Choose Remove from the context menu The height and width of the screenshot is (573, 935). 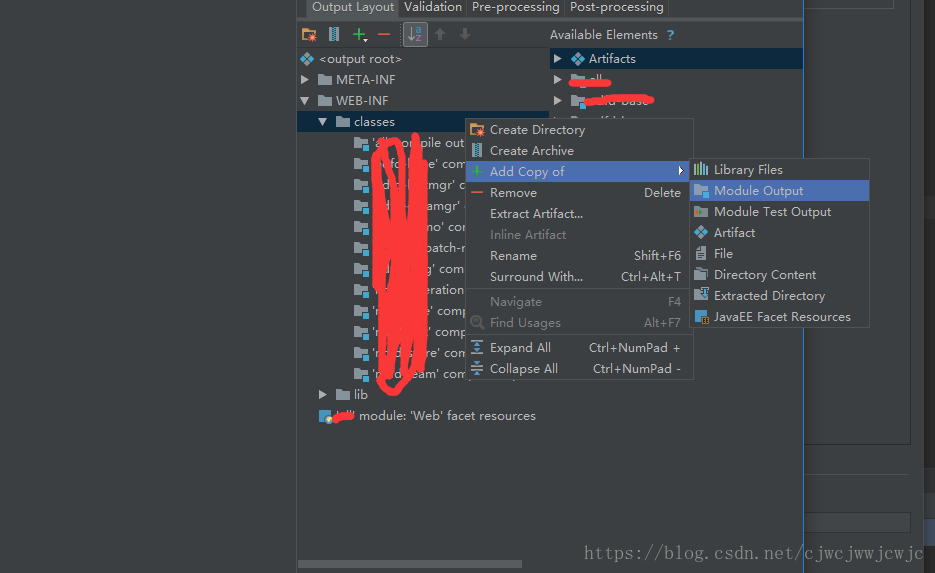tap(580, 193)
